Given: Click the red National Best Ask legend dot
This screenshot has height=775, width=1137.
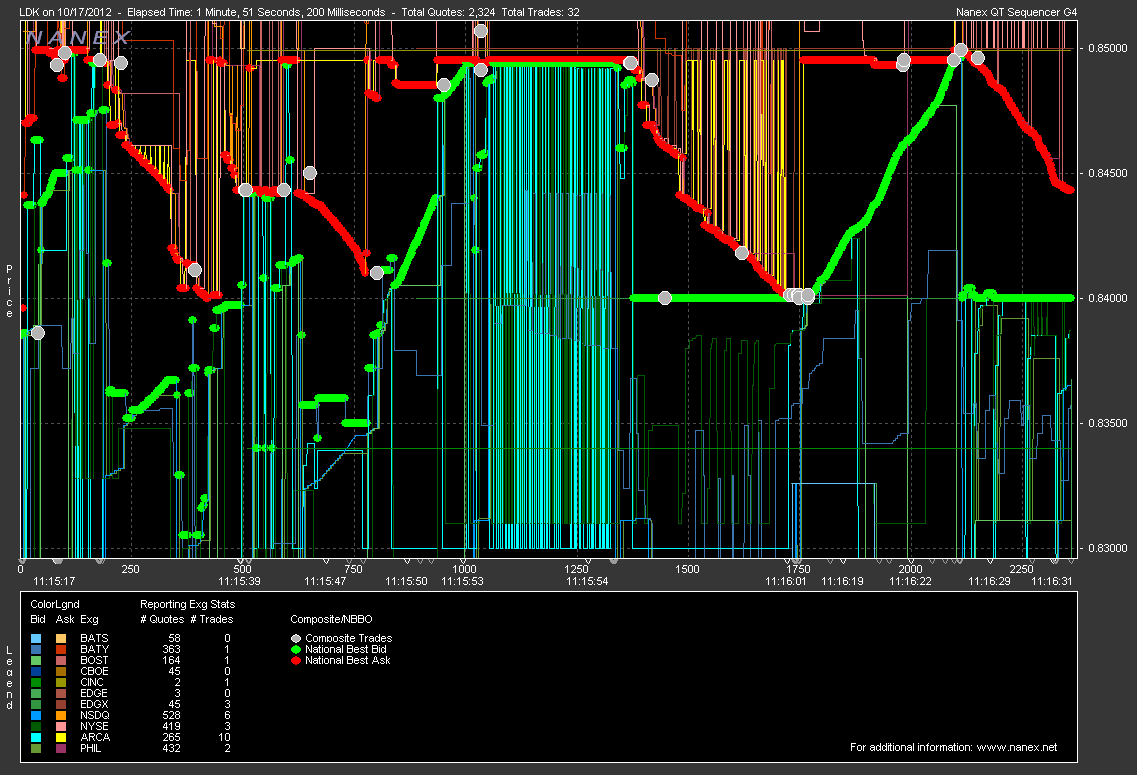Looking at the screenshot, I should click(x=296, y=660).
